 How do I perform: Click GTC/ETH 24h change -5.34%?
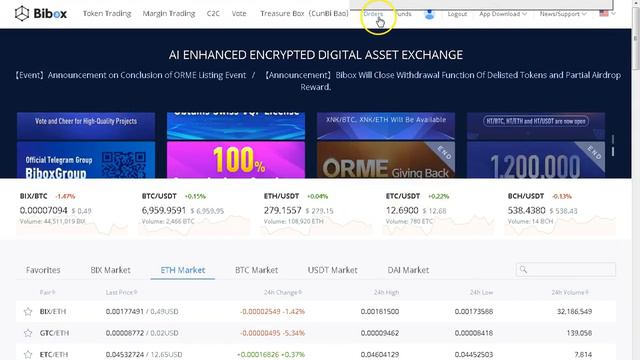tap(294, 333)
